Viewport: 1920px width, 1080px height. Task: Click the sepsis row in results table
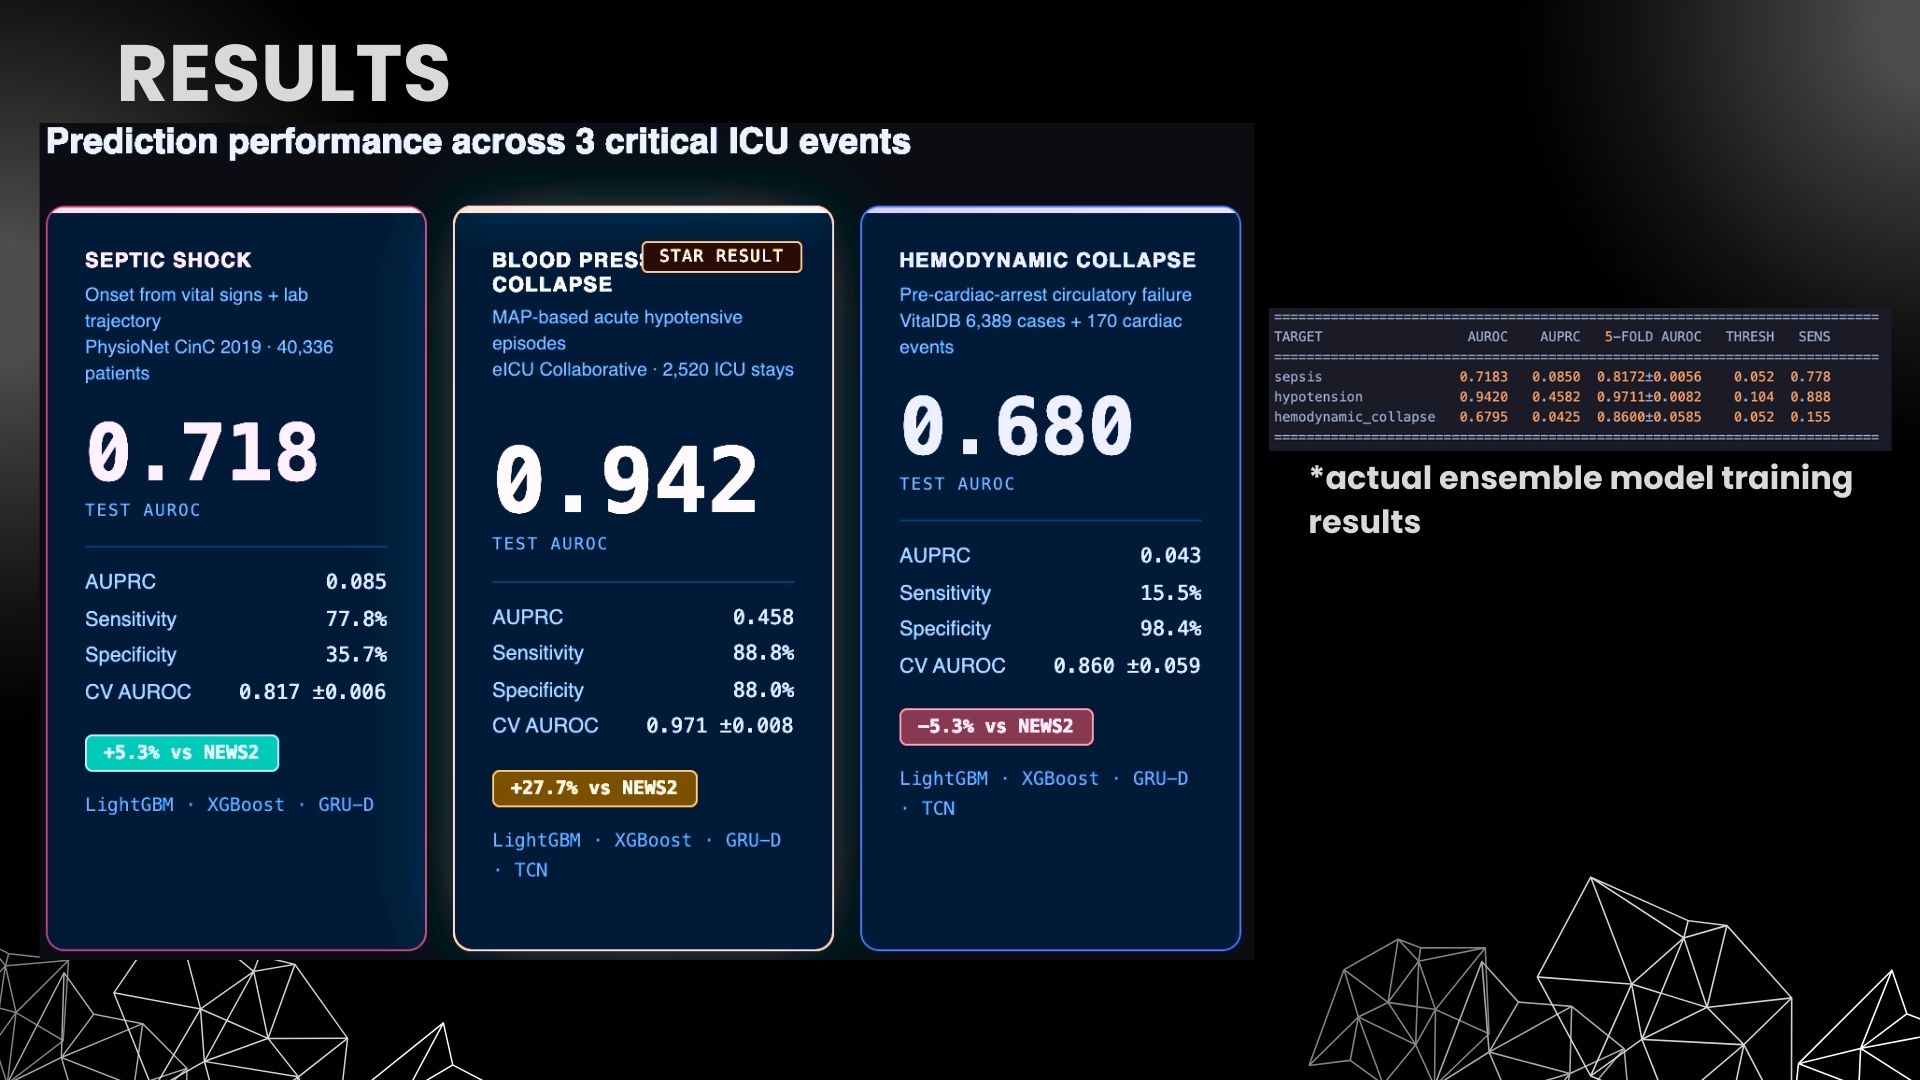[1551, 377]
